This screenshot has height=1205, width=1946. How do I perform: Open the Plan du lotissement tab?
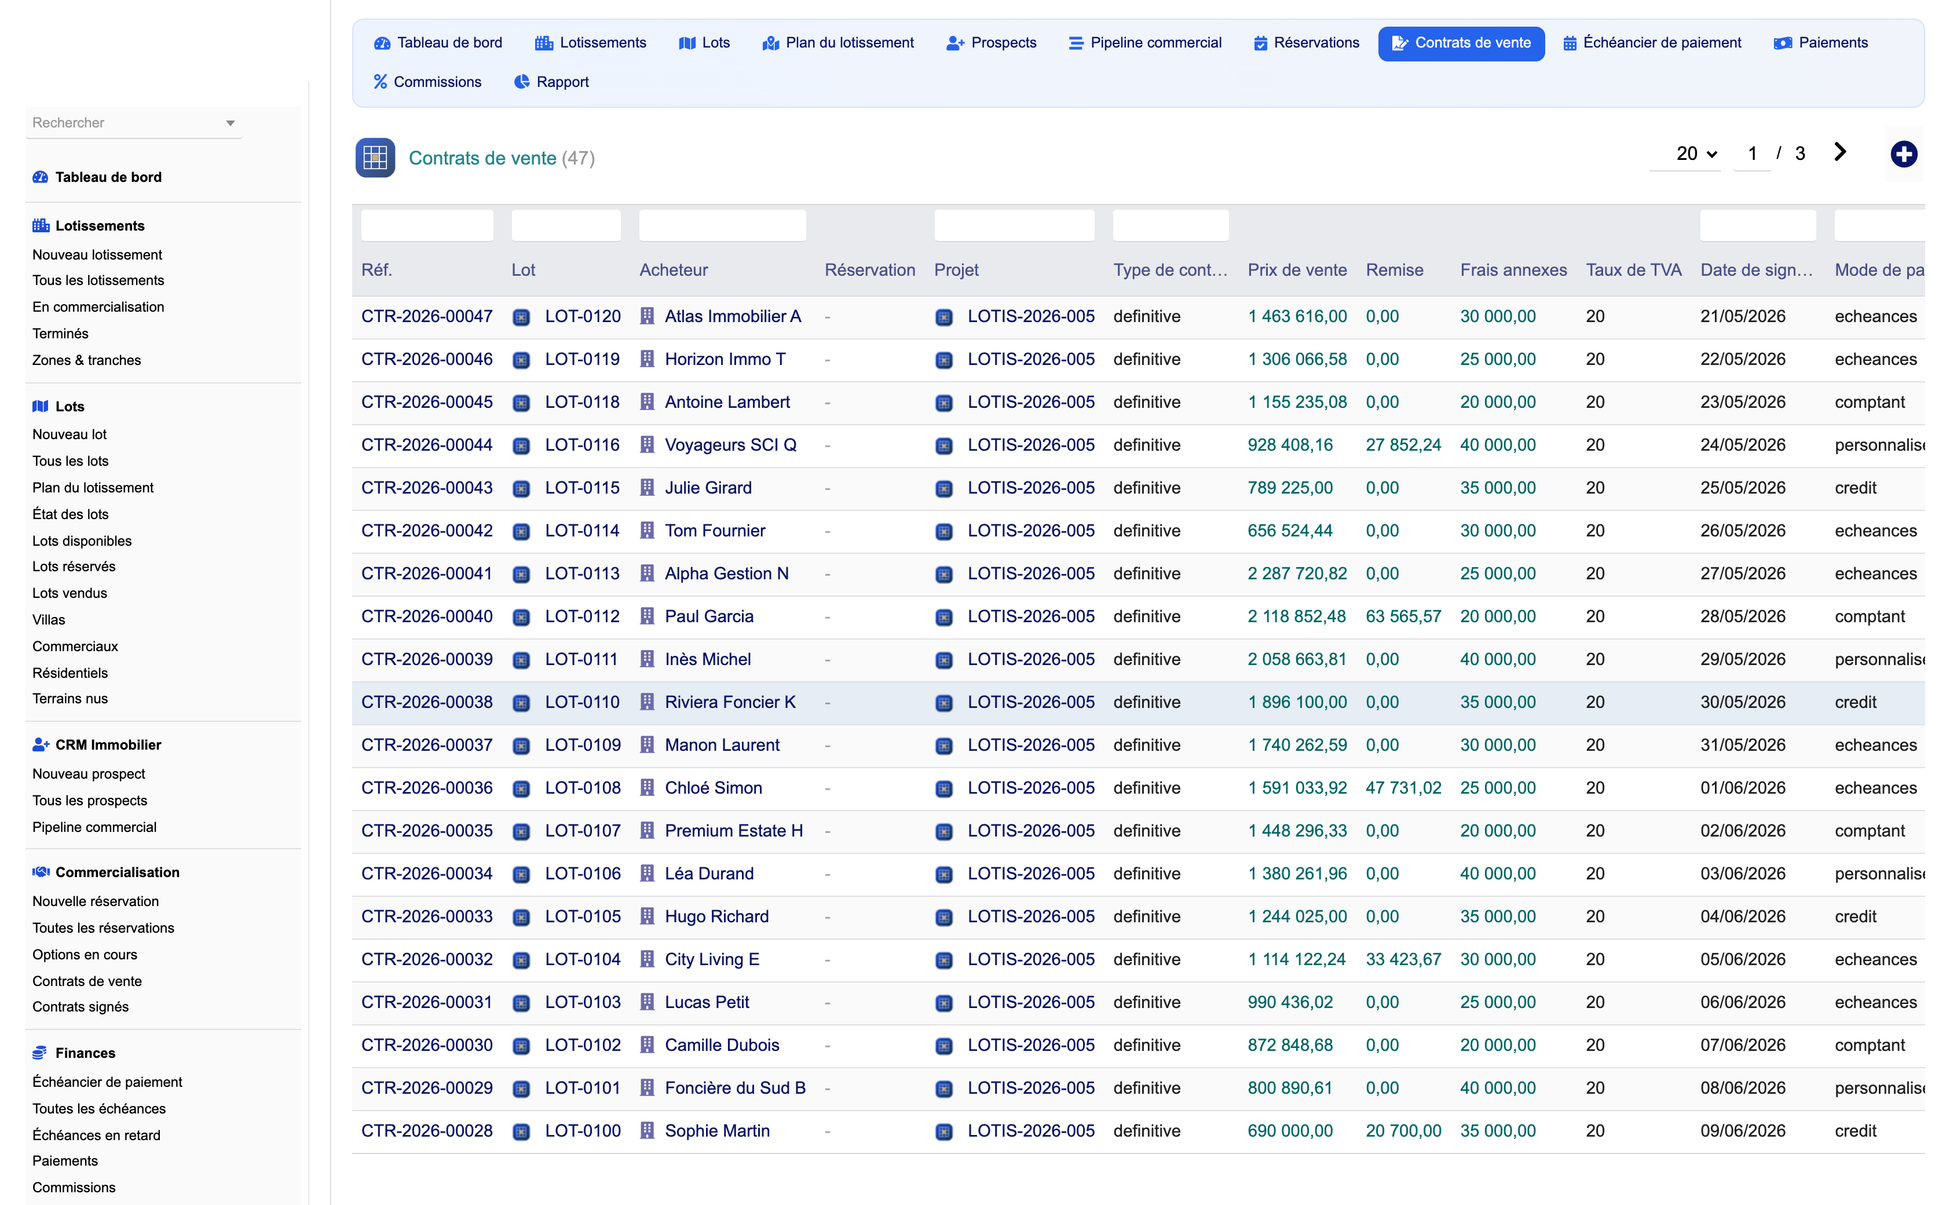(838, 43)
